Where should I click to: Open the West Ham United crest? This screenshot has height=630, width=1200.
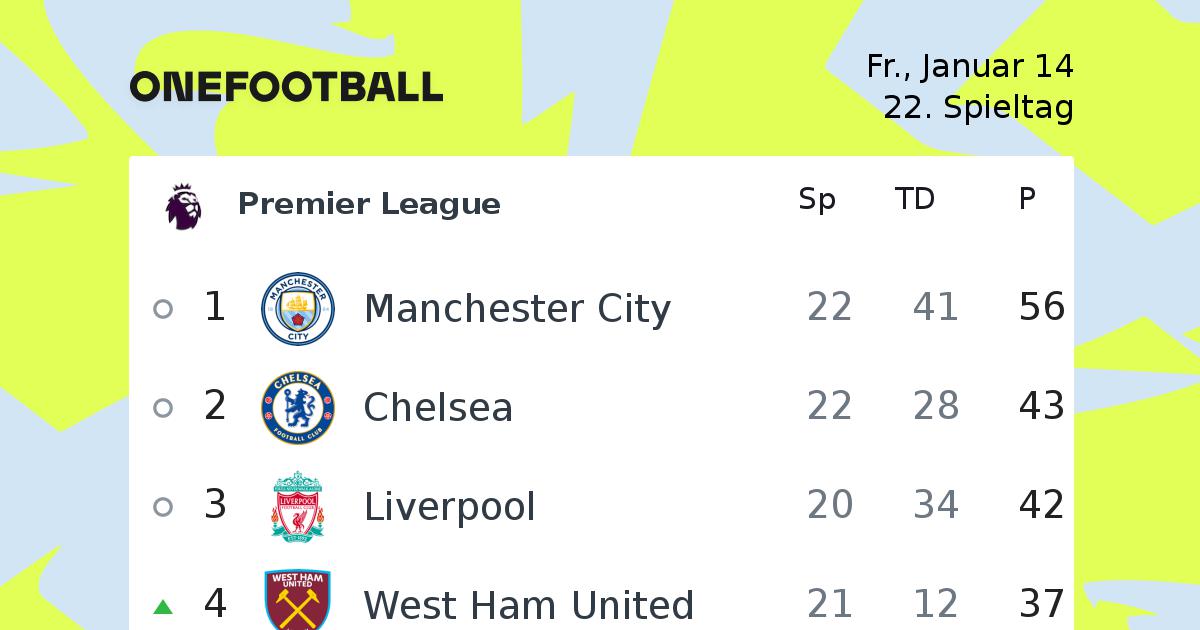click(298, 600)
